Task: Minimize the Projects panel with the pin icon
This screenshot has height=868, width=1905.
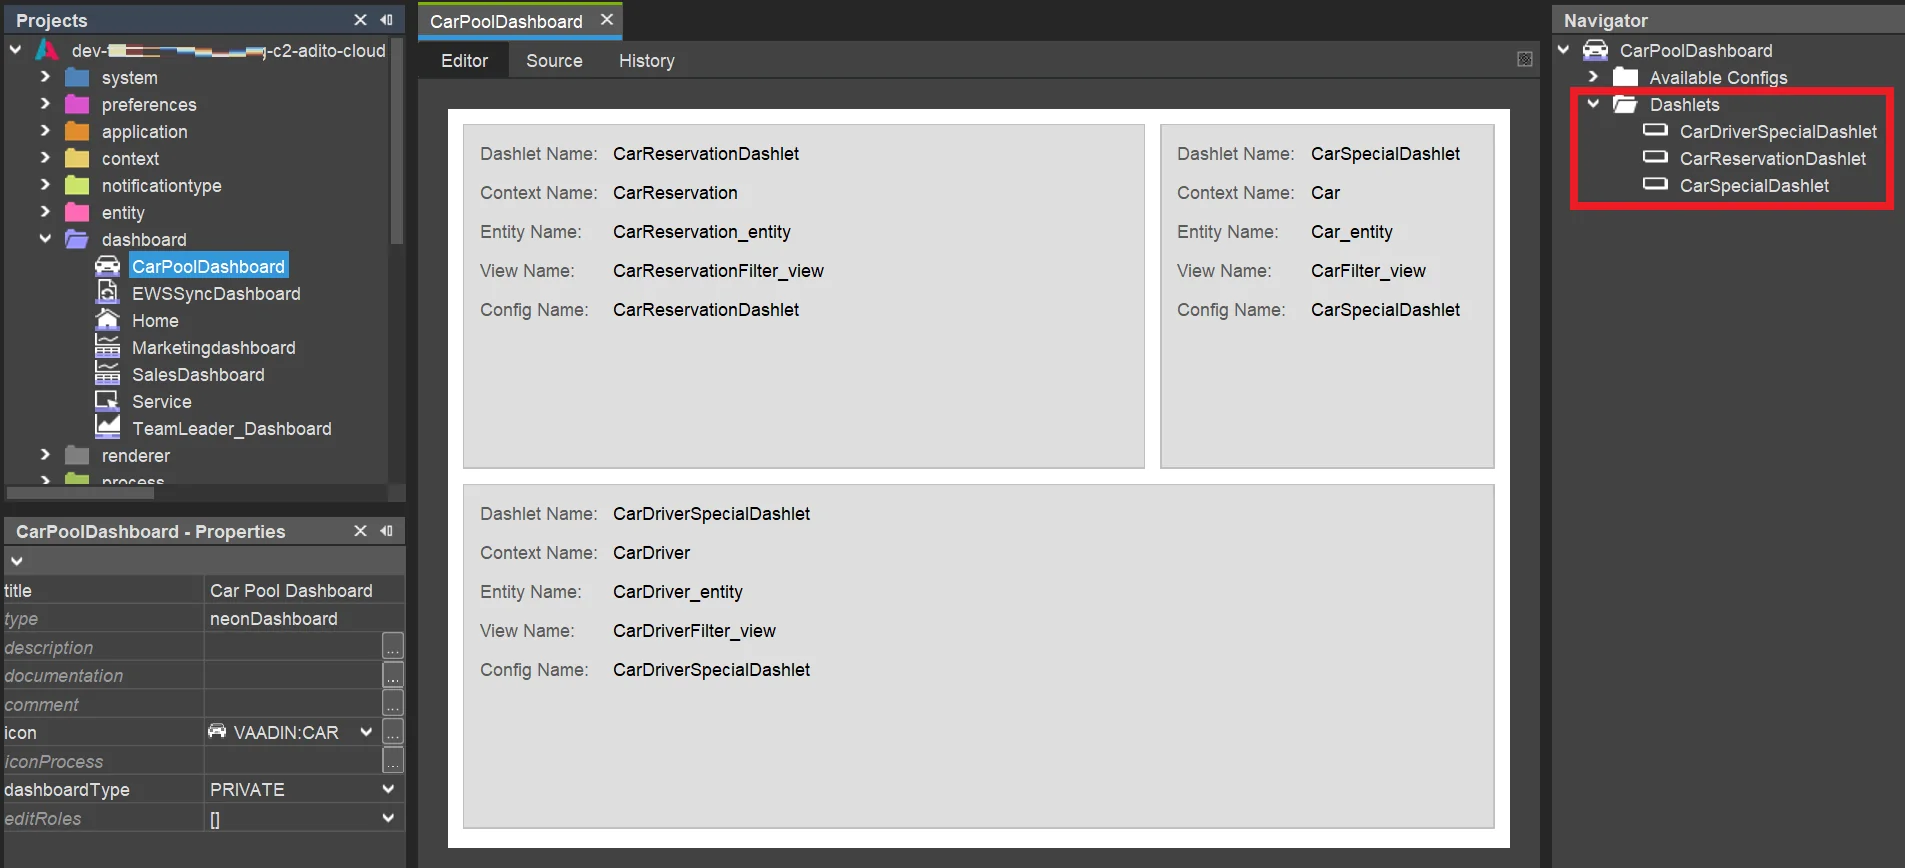Action: [x=387, y=20]
